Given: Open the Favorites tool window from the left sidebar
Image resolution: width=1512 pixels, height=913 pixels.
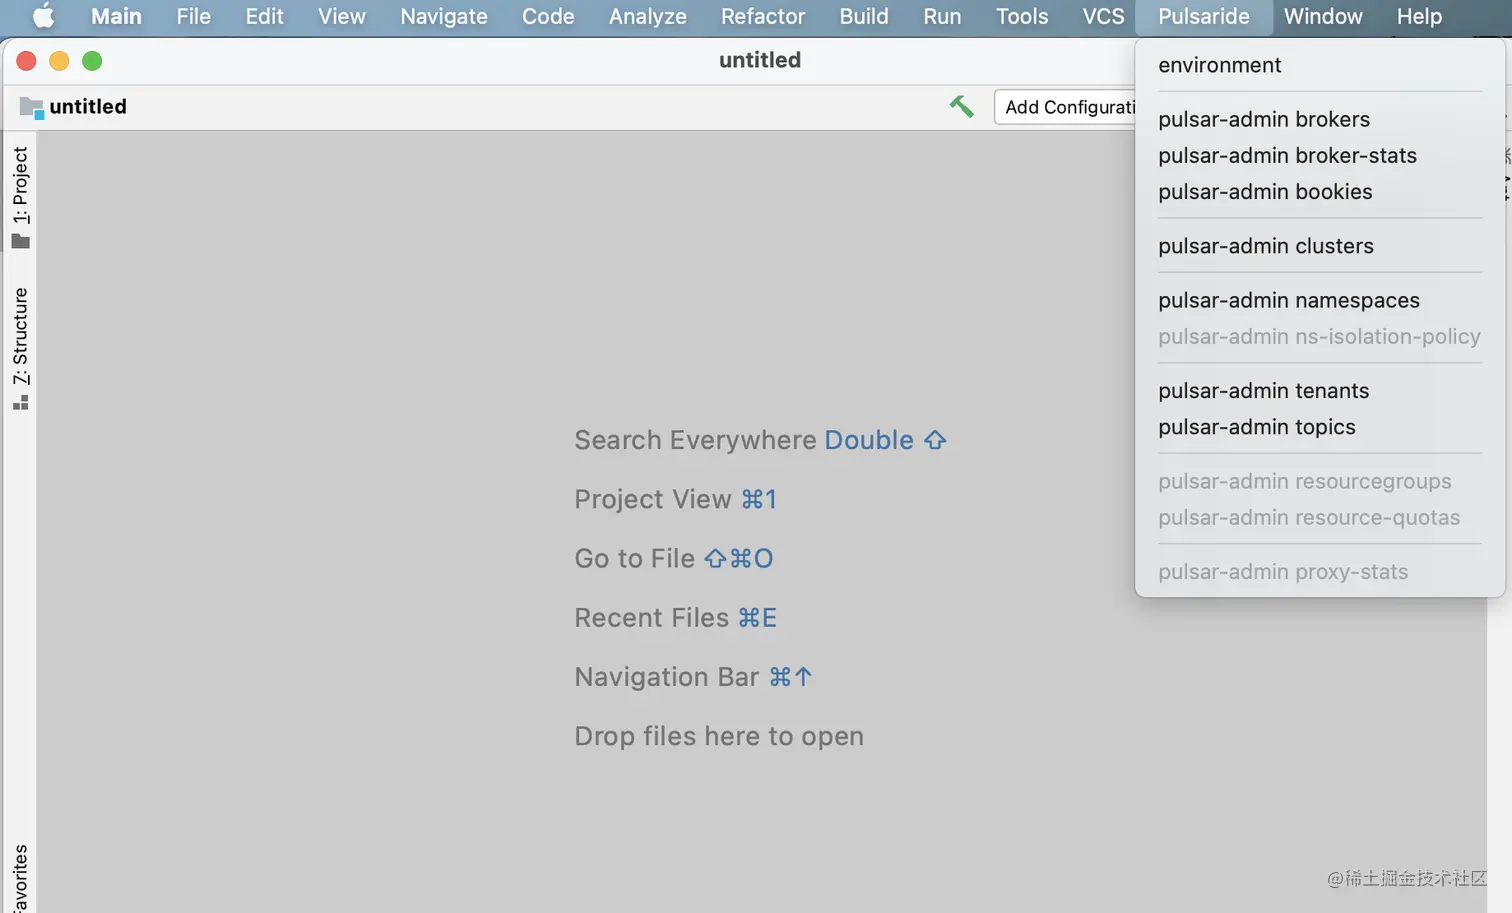Looking at the screenshot, I should (x=20, y=878).
